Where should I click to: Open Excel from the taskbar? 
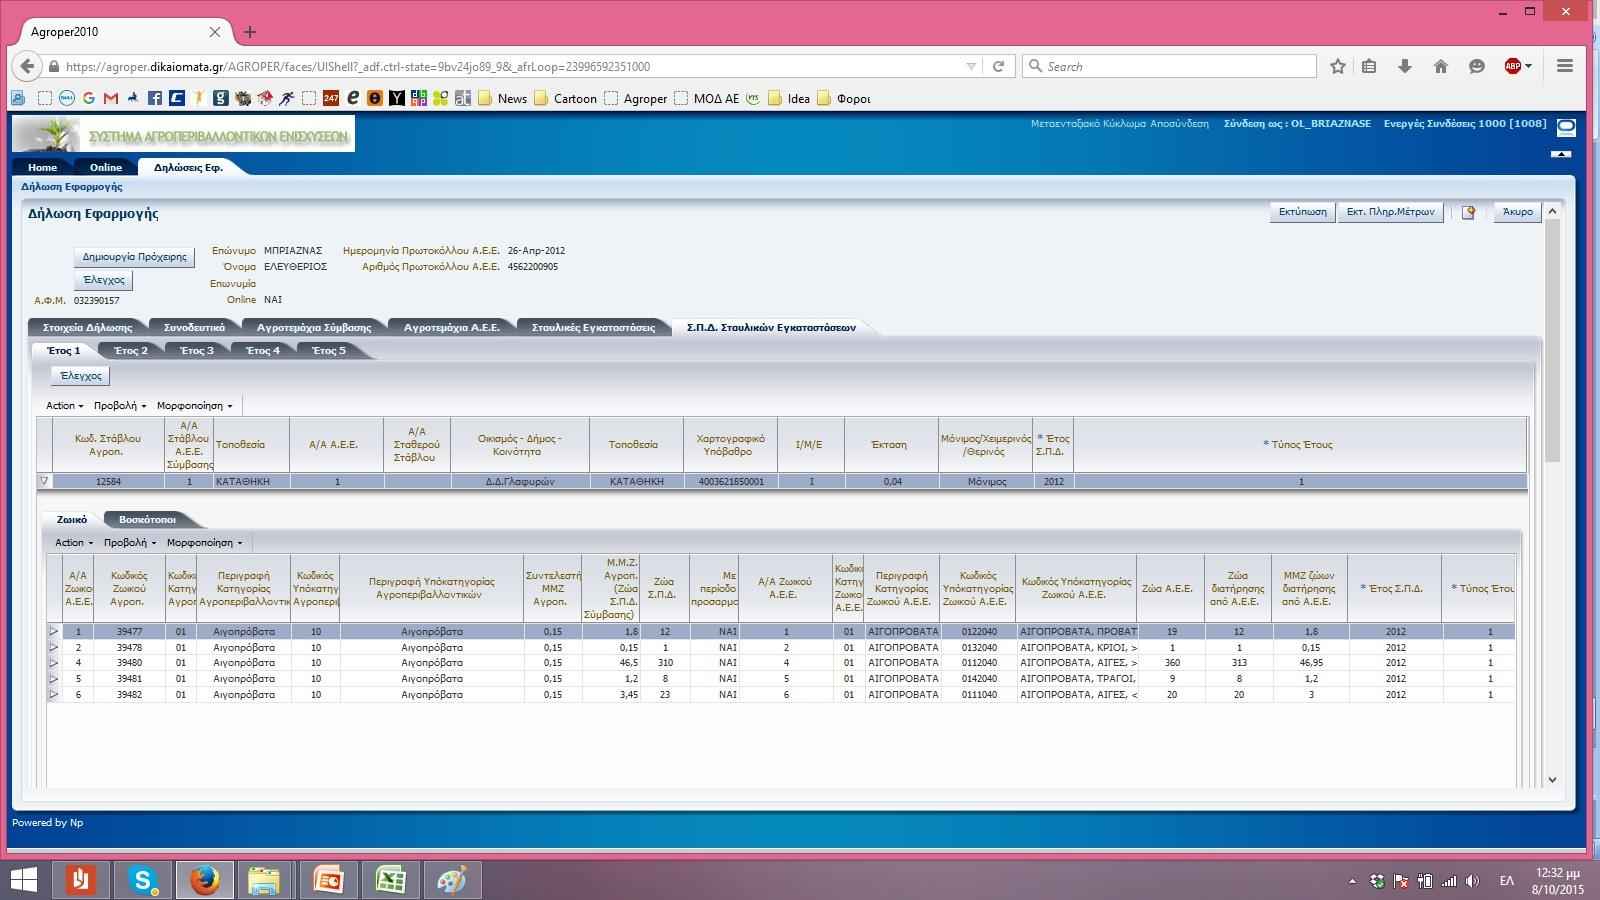coord(390,880)
